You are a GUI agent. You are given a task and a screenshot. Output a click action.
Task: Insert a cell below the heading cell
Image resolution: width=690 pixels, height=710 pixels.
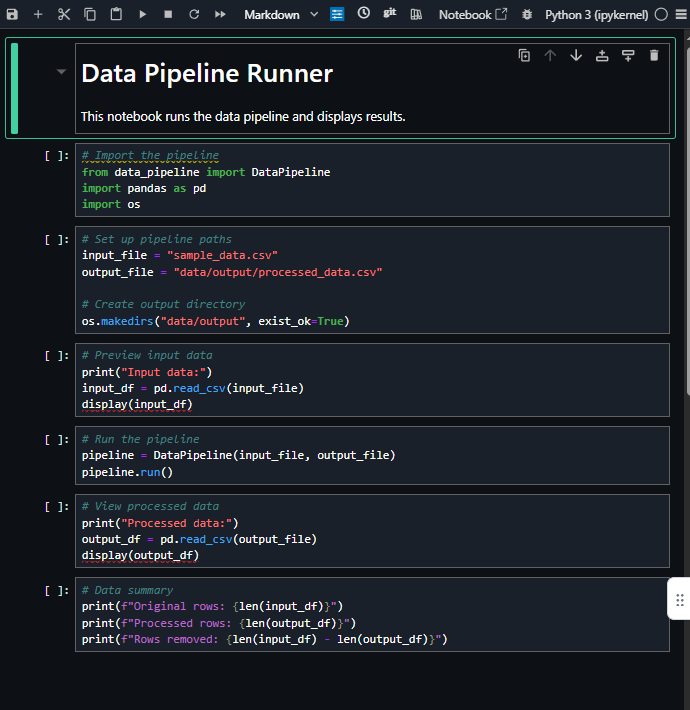tap(628, 55)
